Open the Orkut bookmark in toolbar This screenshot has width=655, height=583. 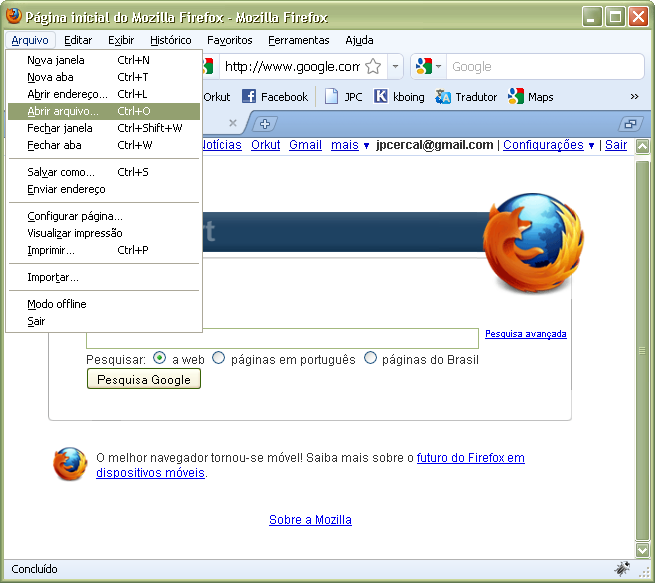[216, 97]
